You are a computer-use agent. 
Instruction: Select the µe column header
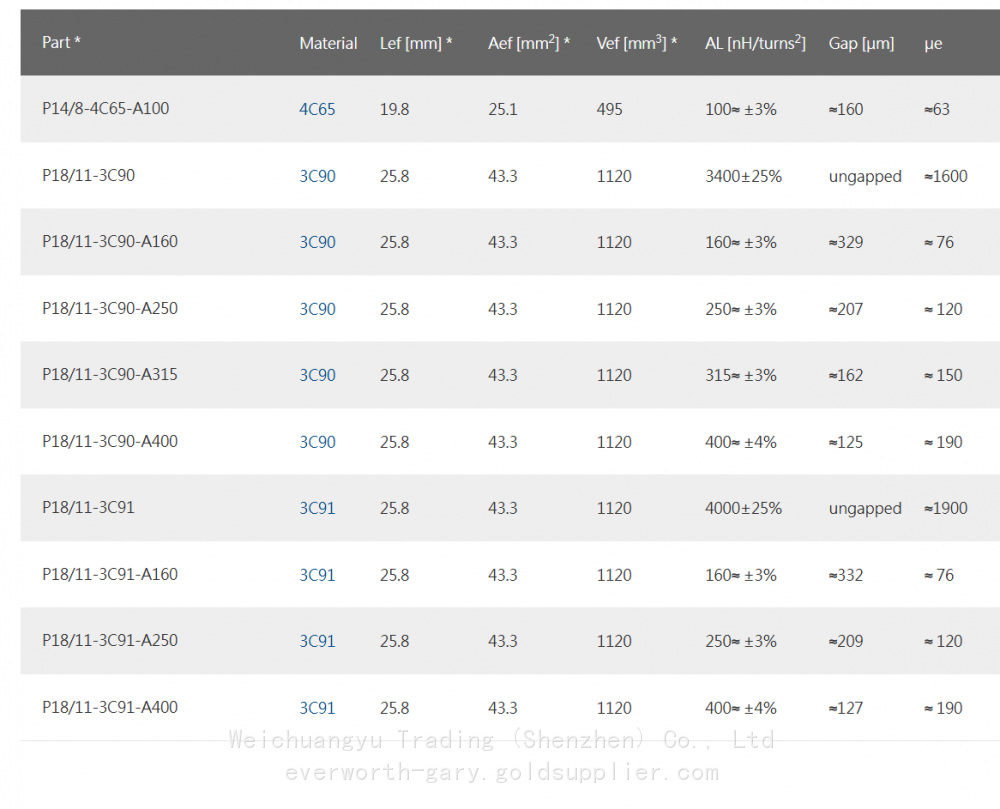click(x=933, y=43)
